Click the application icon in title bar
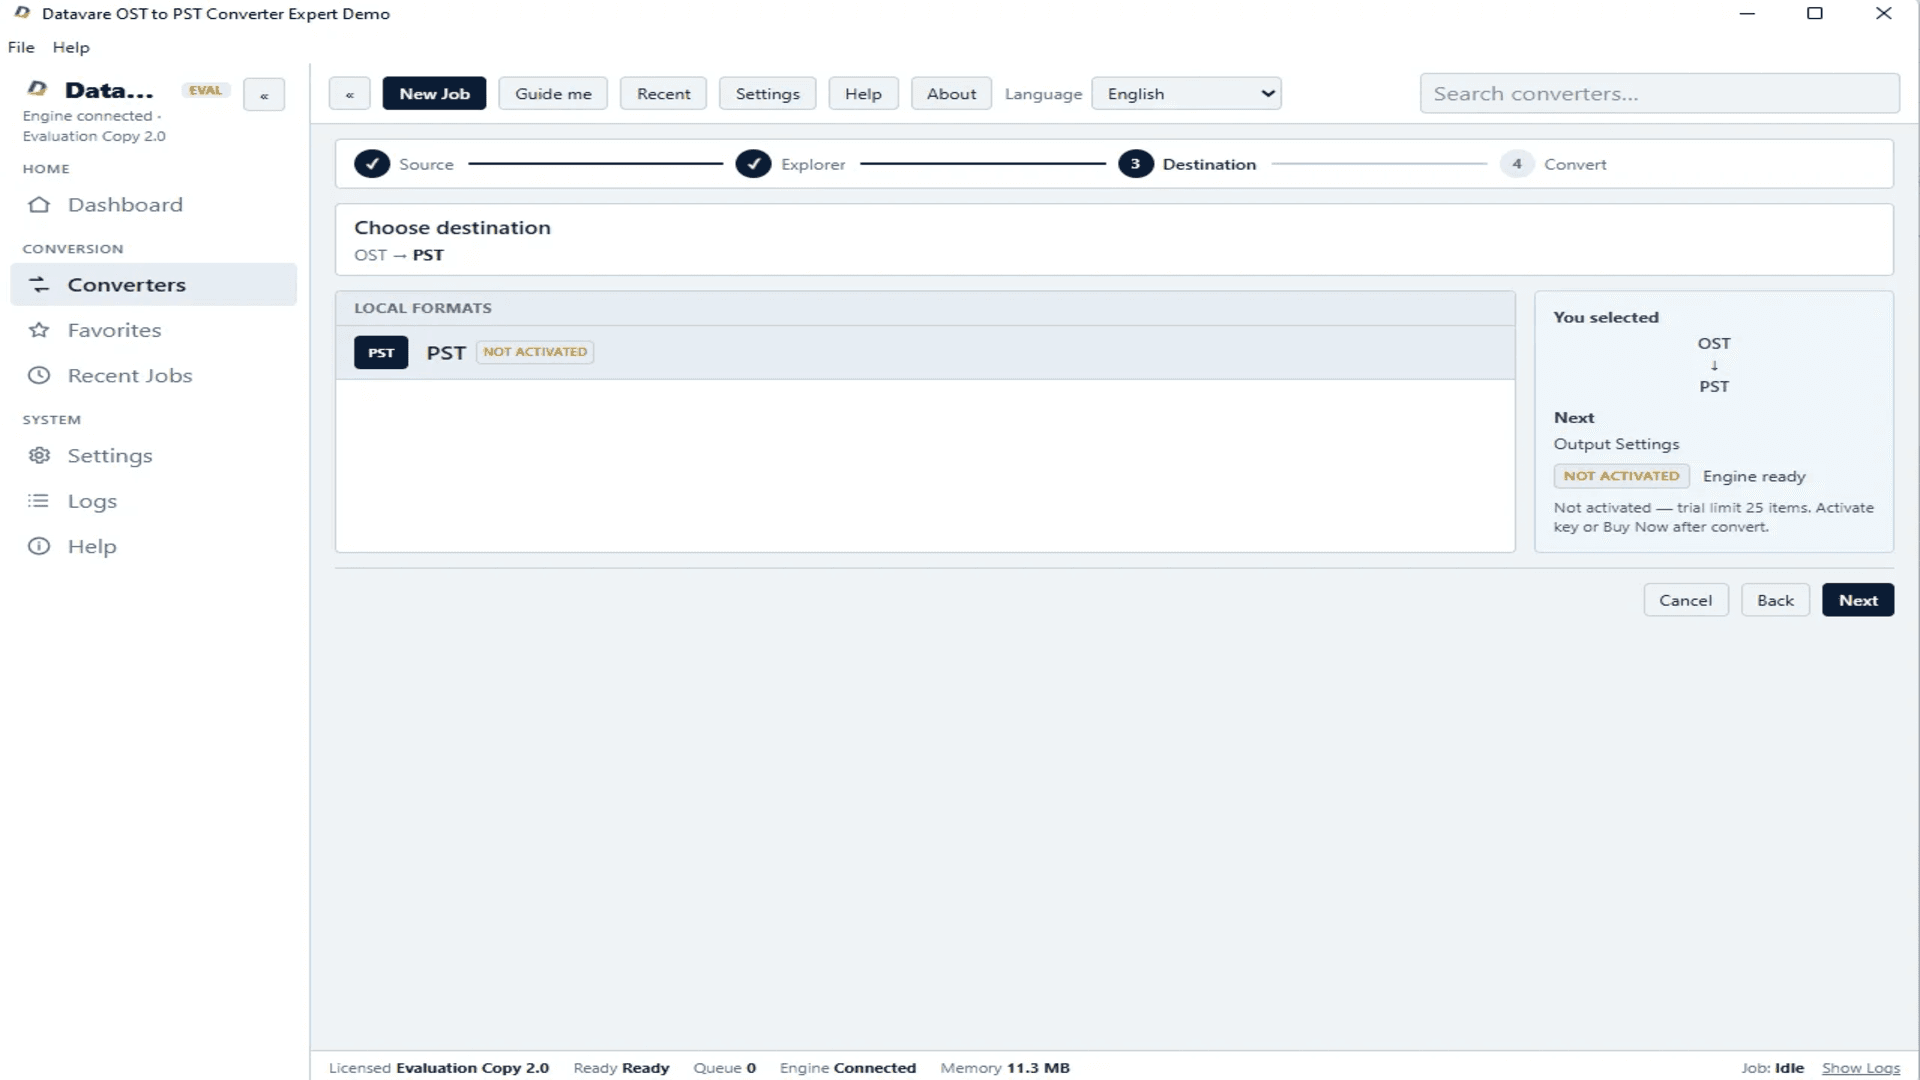1920x1080 pixels. (x=22, y=14)
